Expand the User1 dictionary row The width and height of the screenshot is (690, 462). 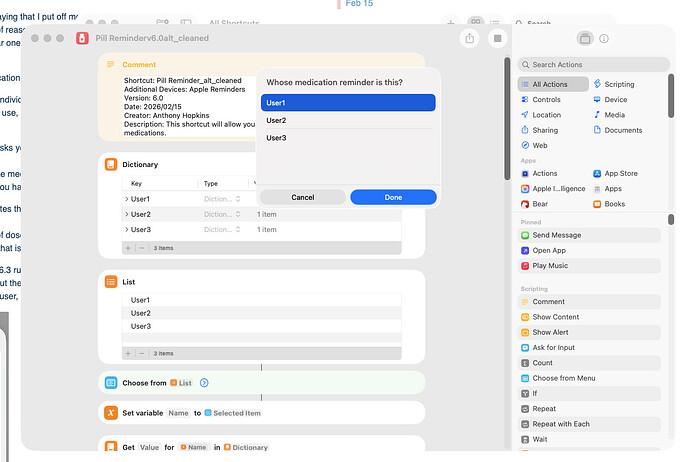(x=127, y=199)
